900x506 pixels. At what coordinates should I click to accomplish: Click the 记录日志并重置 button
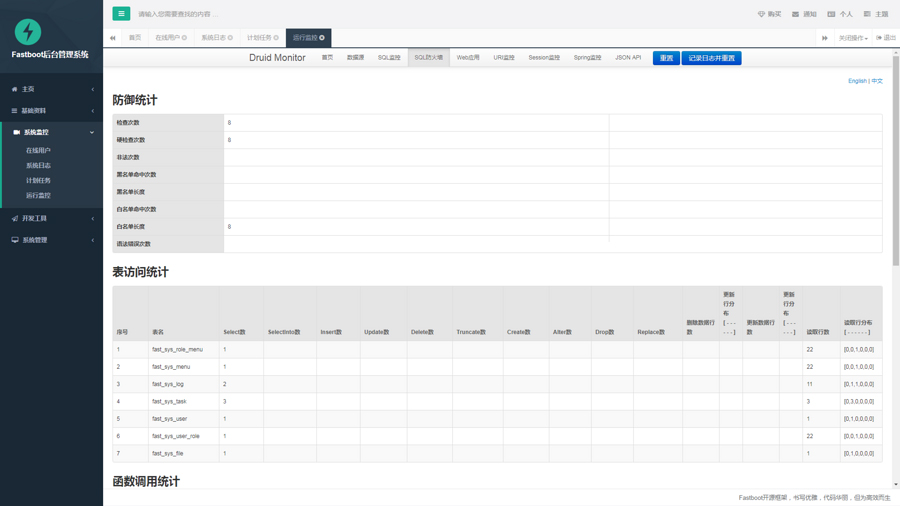click(x=712, y=58)
